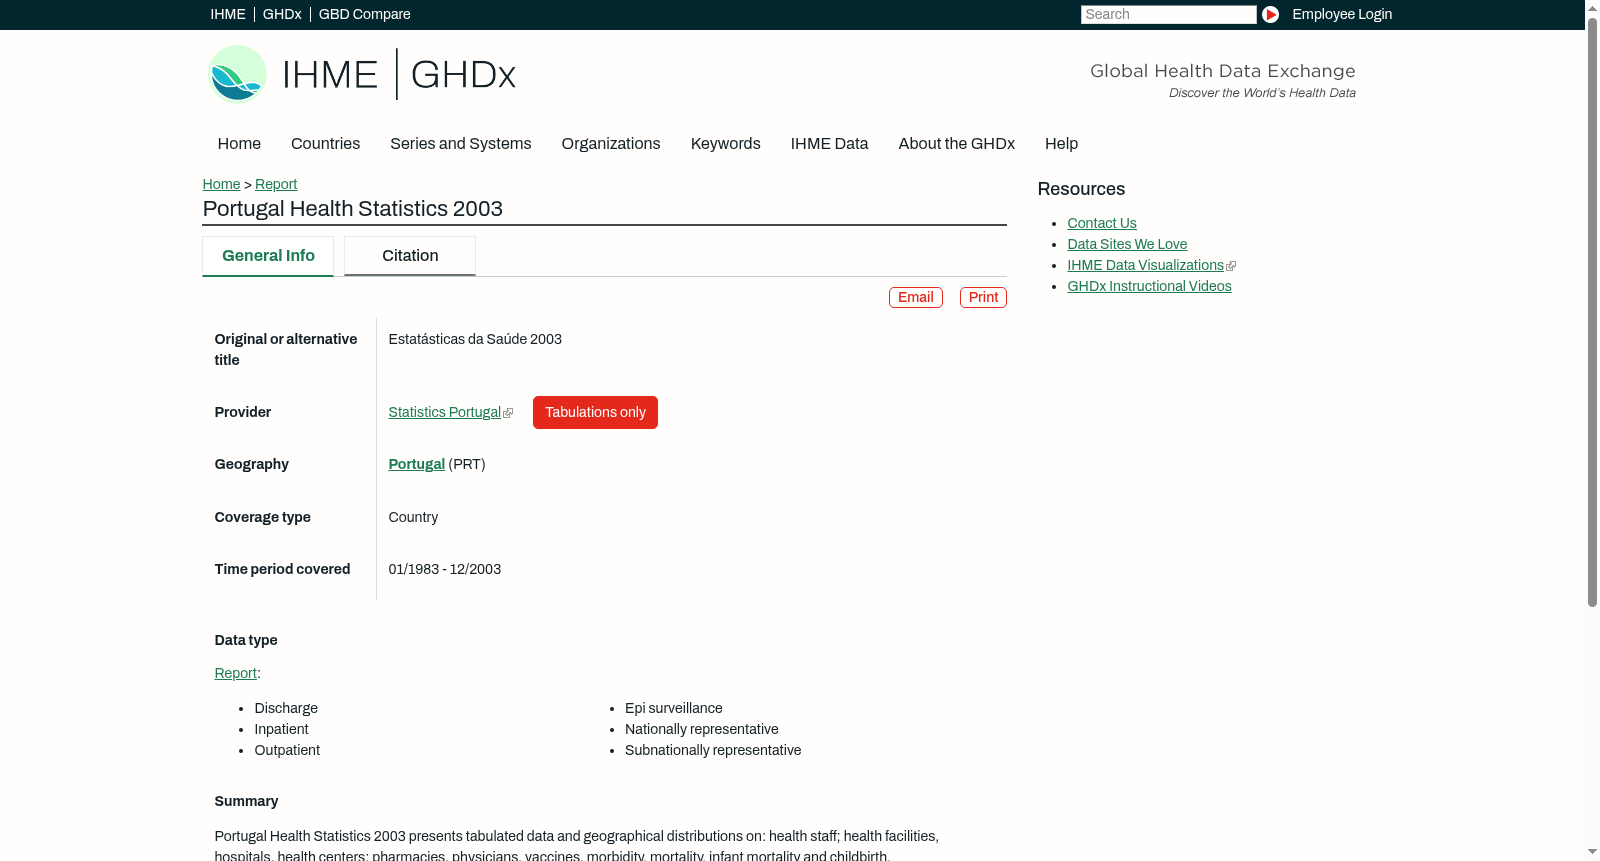Image resolution: width=1600 pixels, height=861 pixels.
Task: Click the 'Inpatient' list item
Action: tap(281, 729)
